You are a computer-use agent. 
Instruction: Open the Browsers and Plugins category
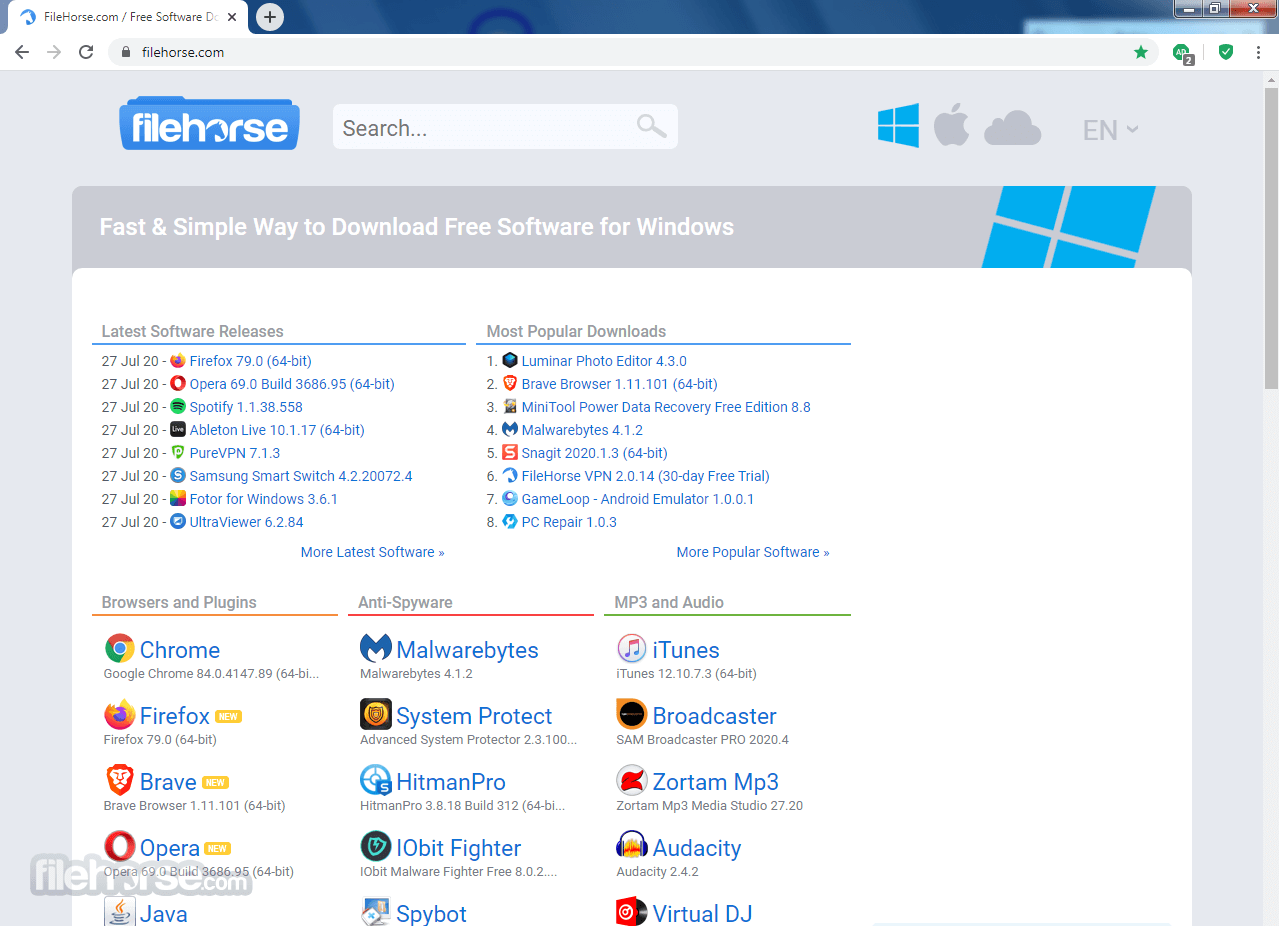[179, 602]
